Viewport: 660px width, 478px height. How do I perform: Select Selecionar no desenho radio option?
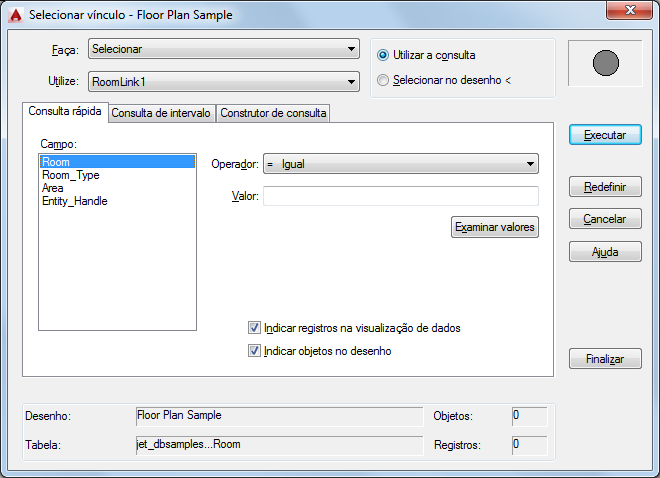pos(383,80)
